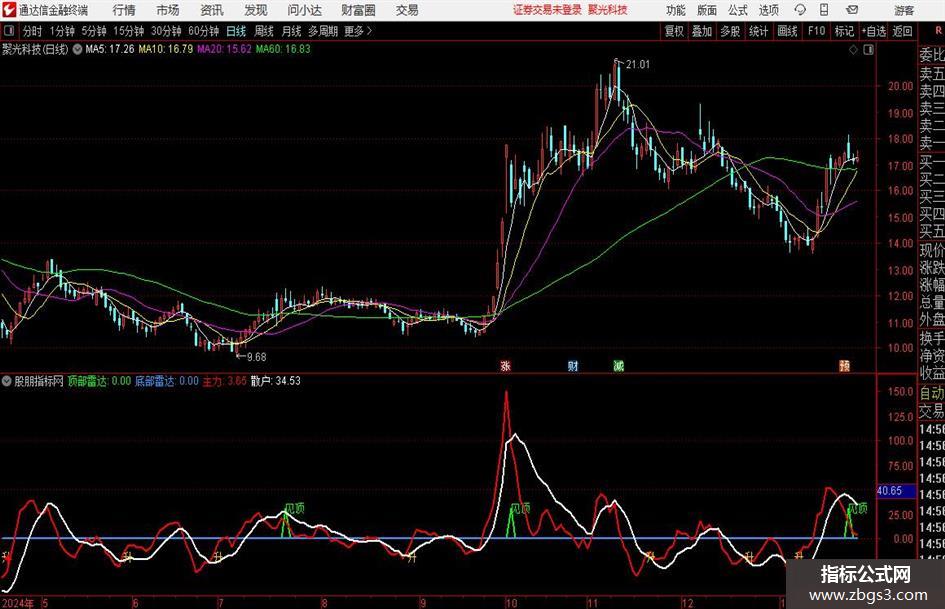Switch to the 周线 weekly period
Viewport: 945px width, 609px height.
click(x=264, y=31)
